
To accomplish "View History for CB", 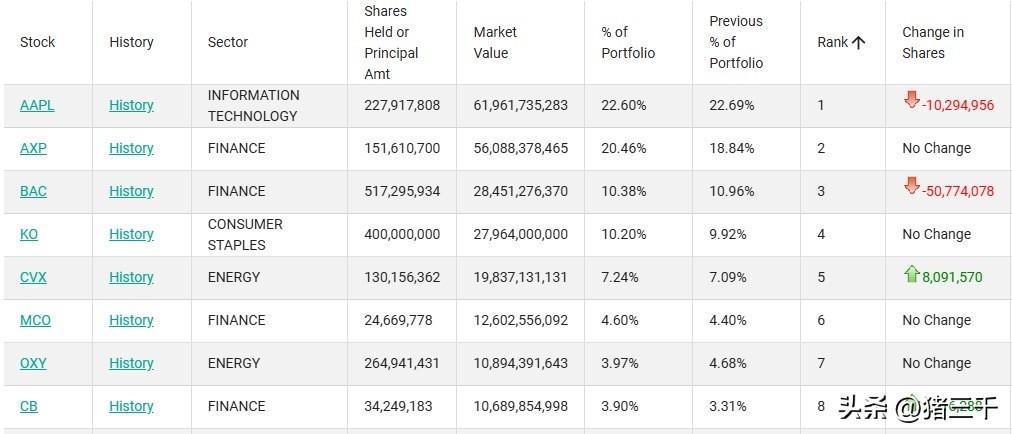I will (131, 406).
